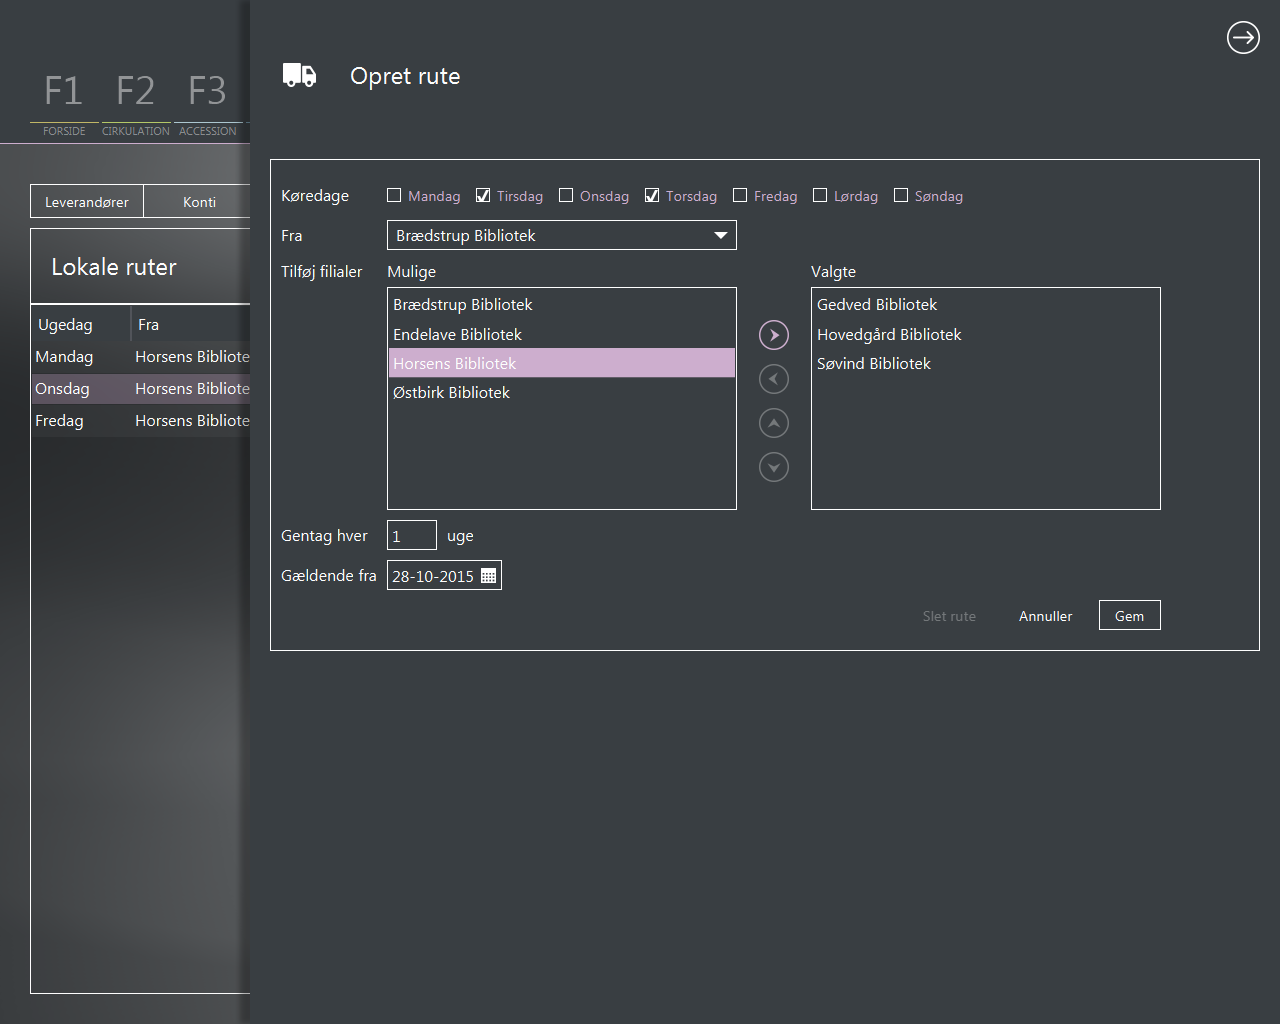Viewport: 1280px width, 1024px height.
Task: Click the Fra column header in routes table
Action: click(191, 324)
